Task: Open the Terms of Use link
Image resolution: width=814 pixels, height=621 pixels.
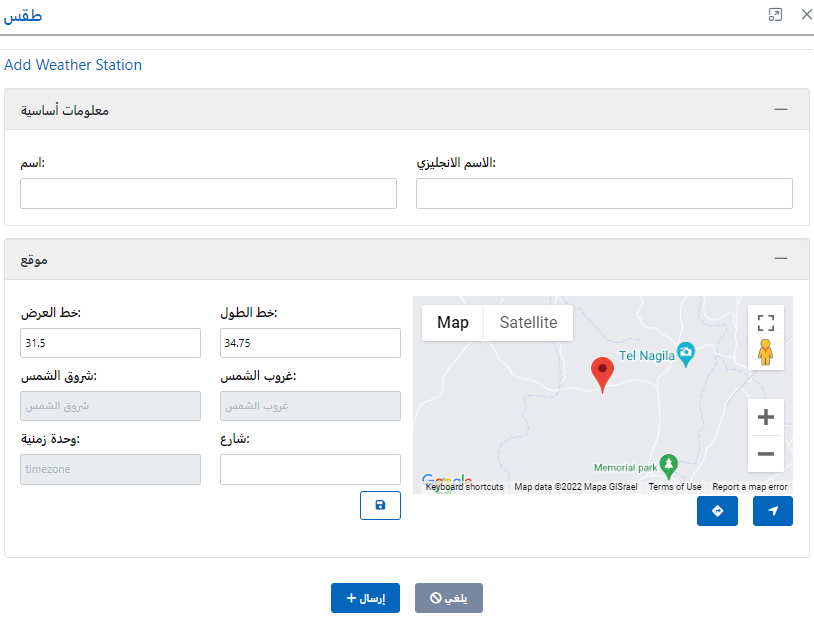Action: tap(674, 486)
